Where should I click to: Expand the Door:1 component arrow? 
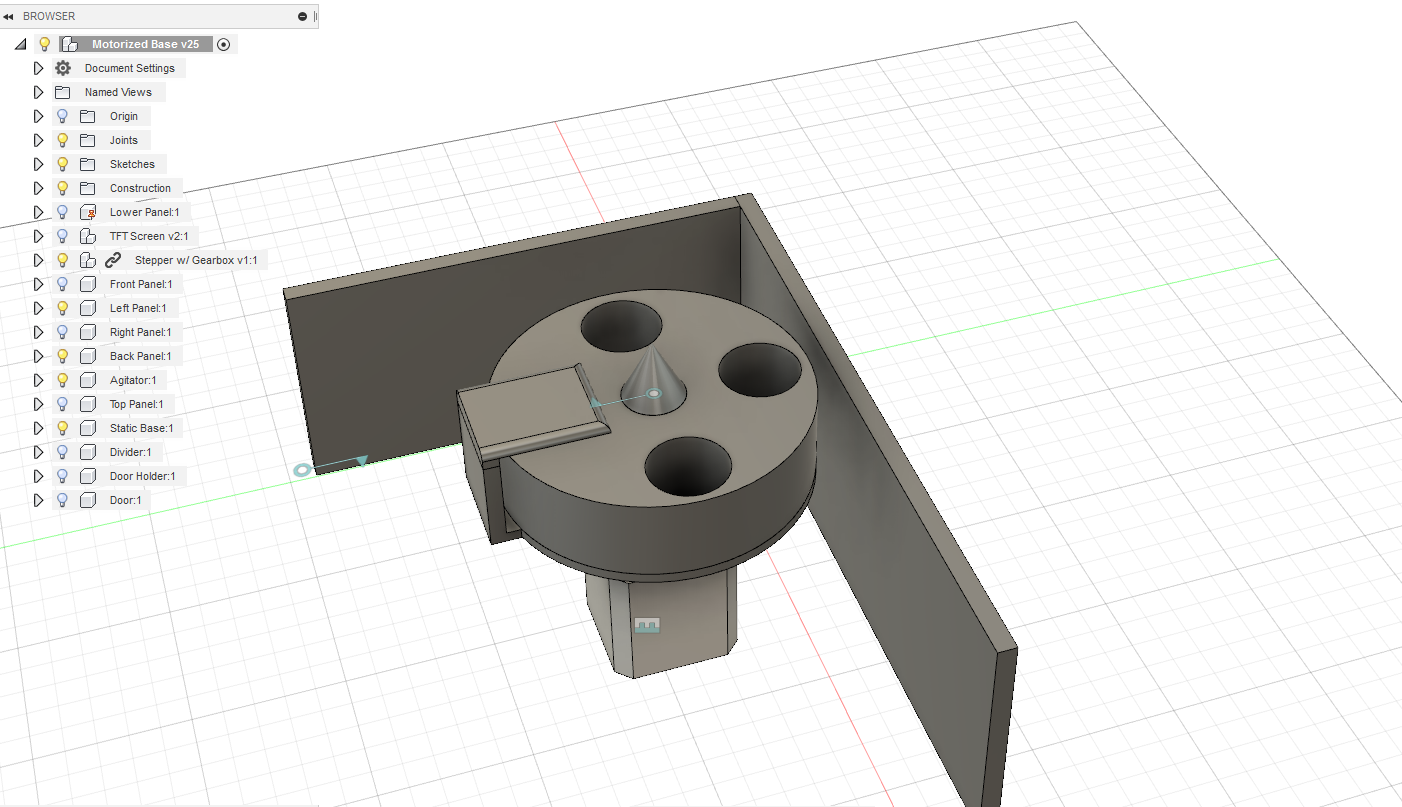38,500
